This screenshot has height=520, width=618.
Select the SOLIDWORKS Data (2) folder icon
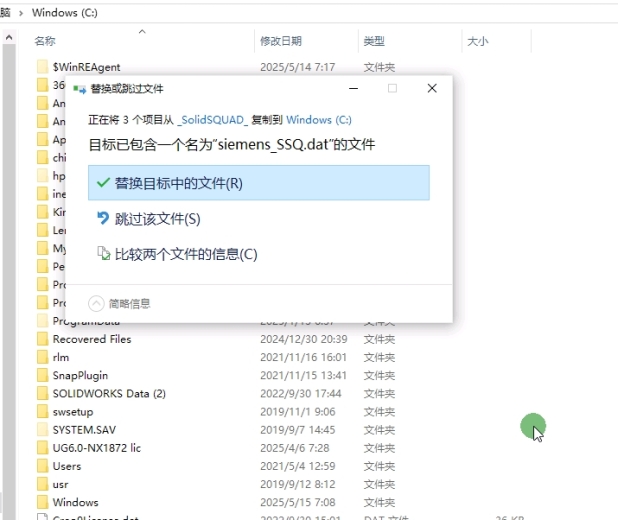point(42,393)
